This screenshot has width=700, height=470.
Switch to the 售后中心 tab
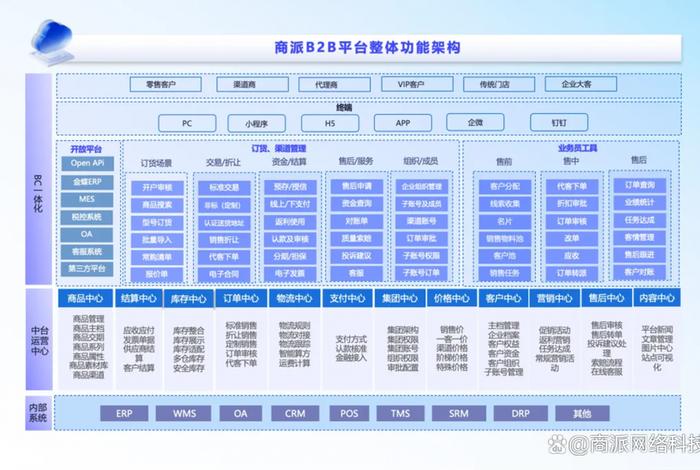pyautogui.click(x=606, y=298)
